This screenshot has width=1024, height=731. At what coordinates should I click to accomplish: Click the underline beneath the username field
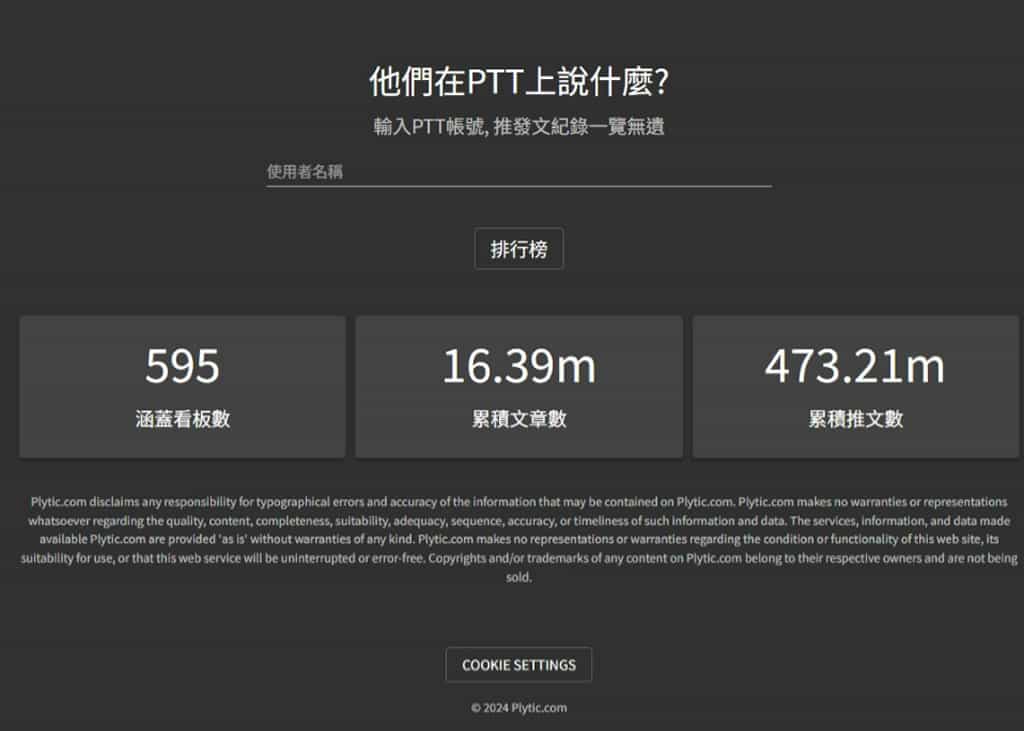coord(518,186)
